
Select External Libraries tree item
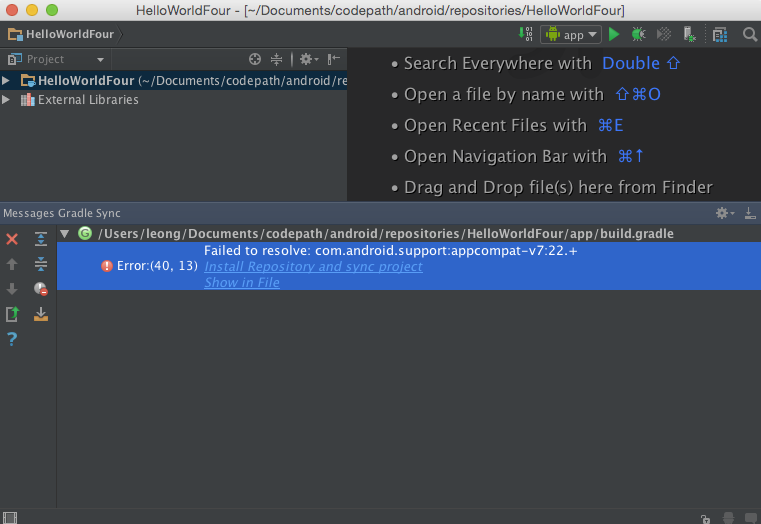coord(88,99)
